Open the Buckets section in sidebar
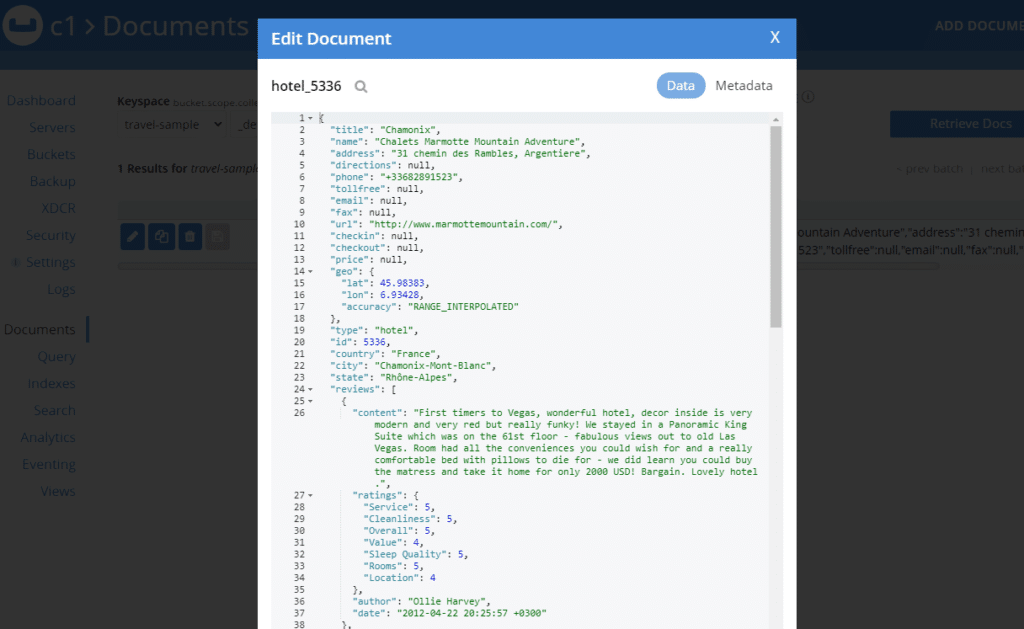 pyautogui.click(x=51, y=154)
